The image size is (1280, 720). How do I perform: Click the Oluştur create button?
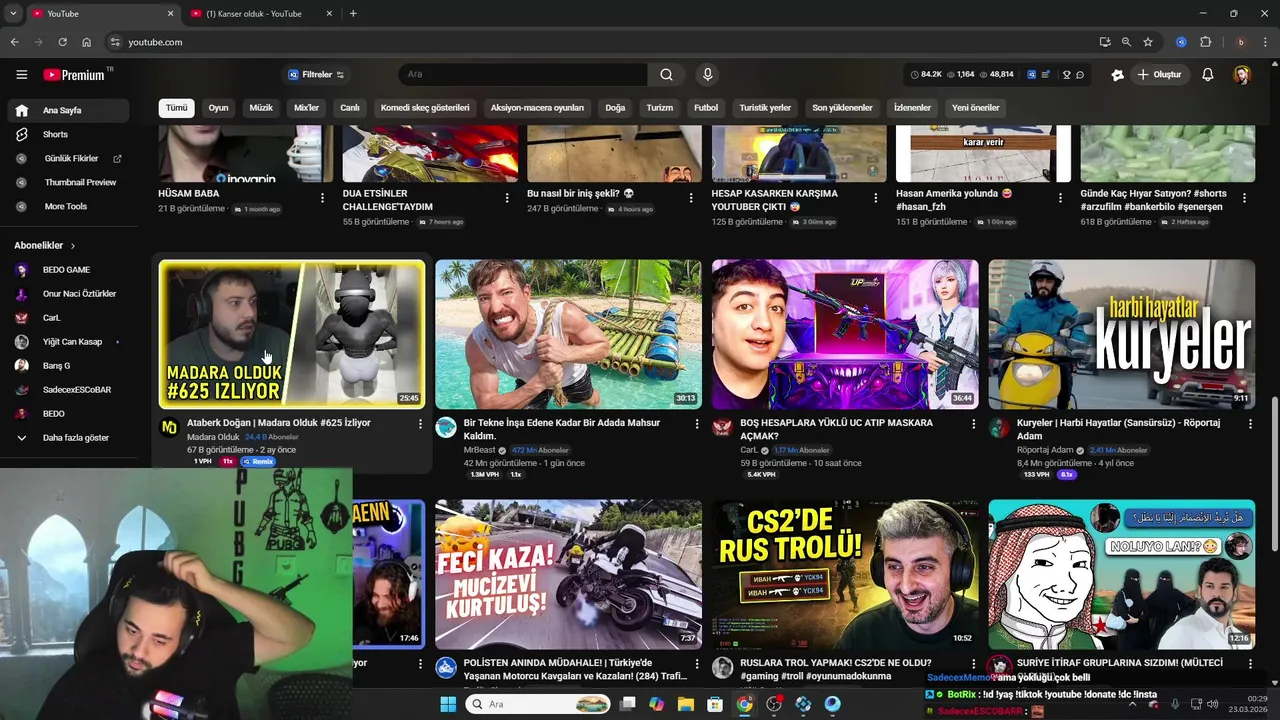tap(1160, 75)
